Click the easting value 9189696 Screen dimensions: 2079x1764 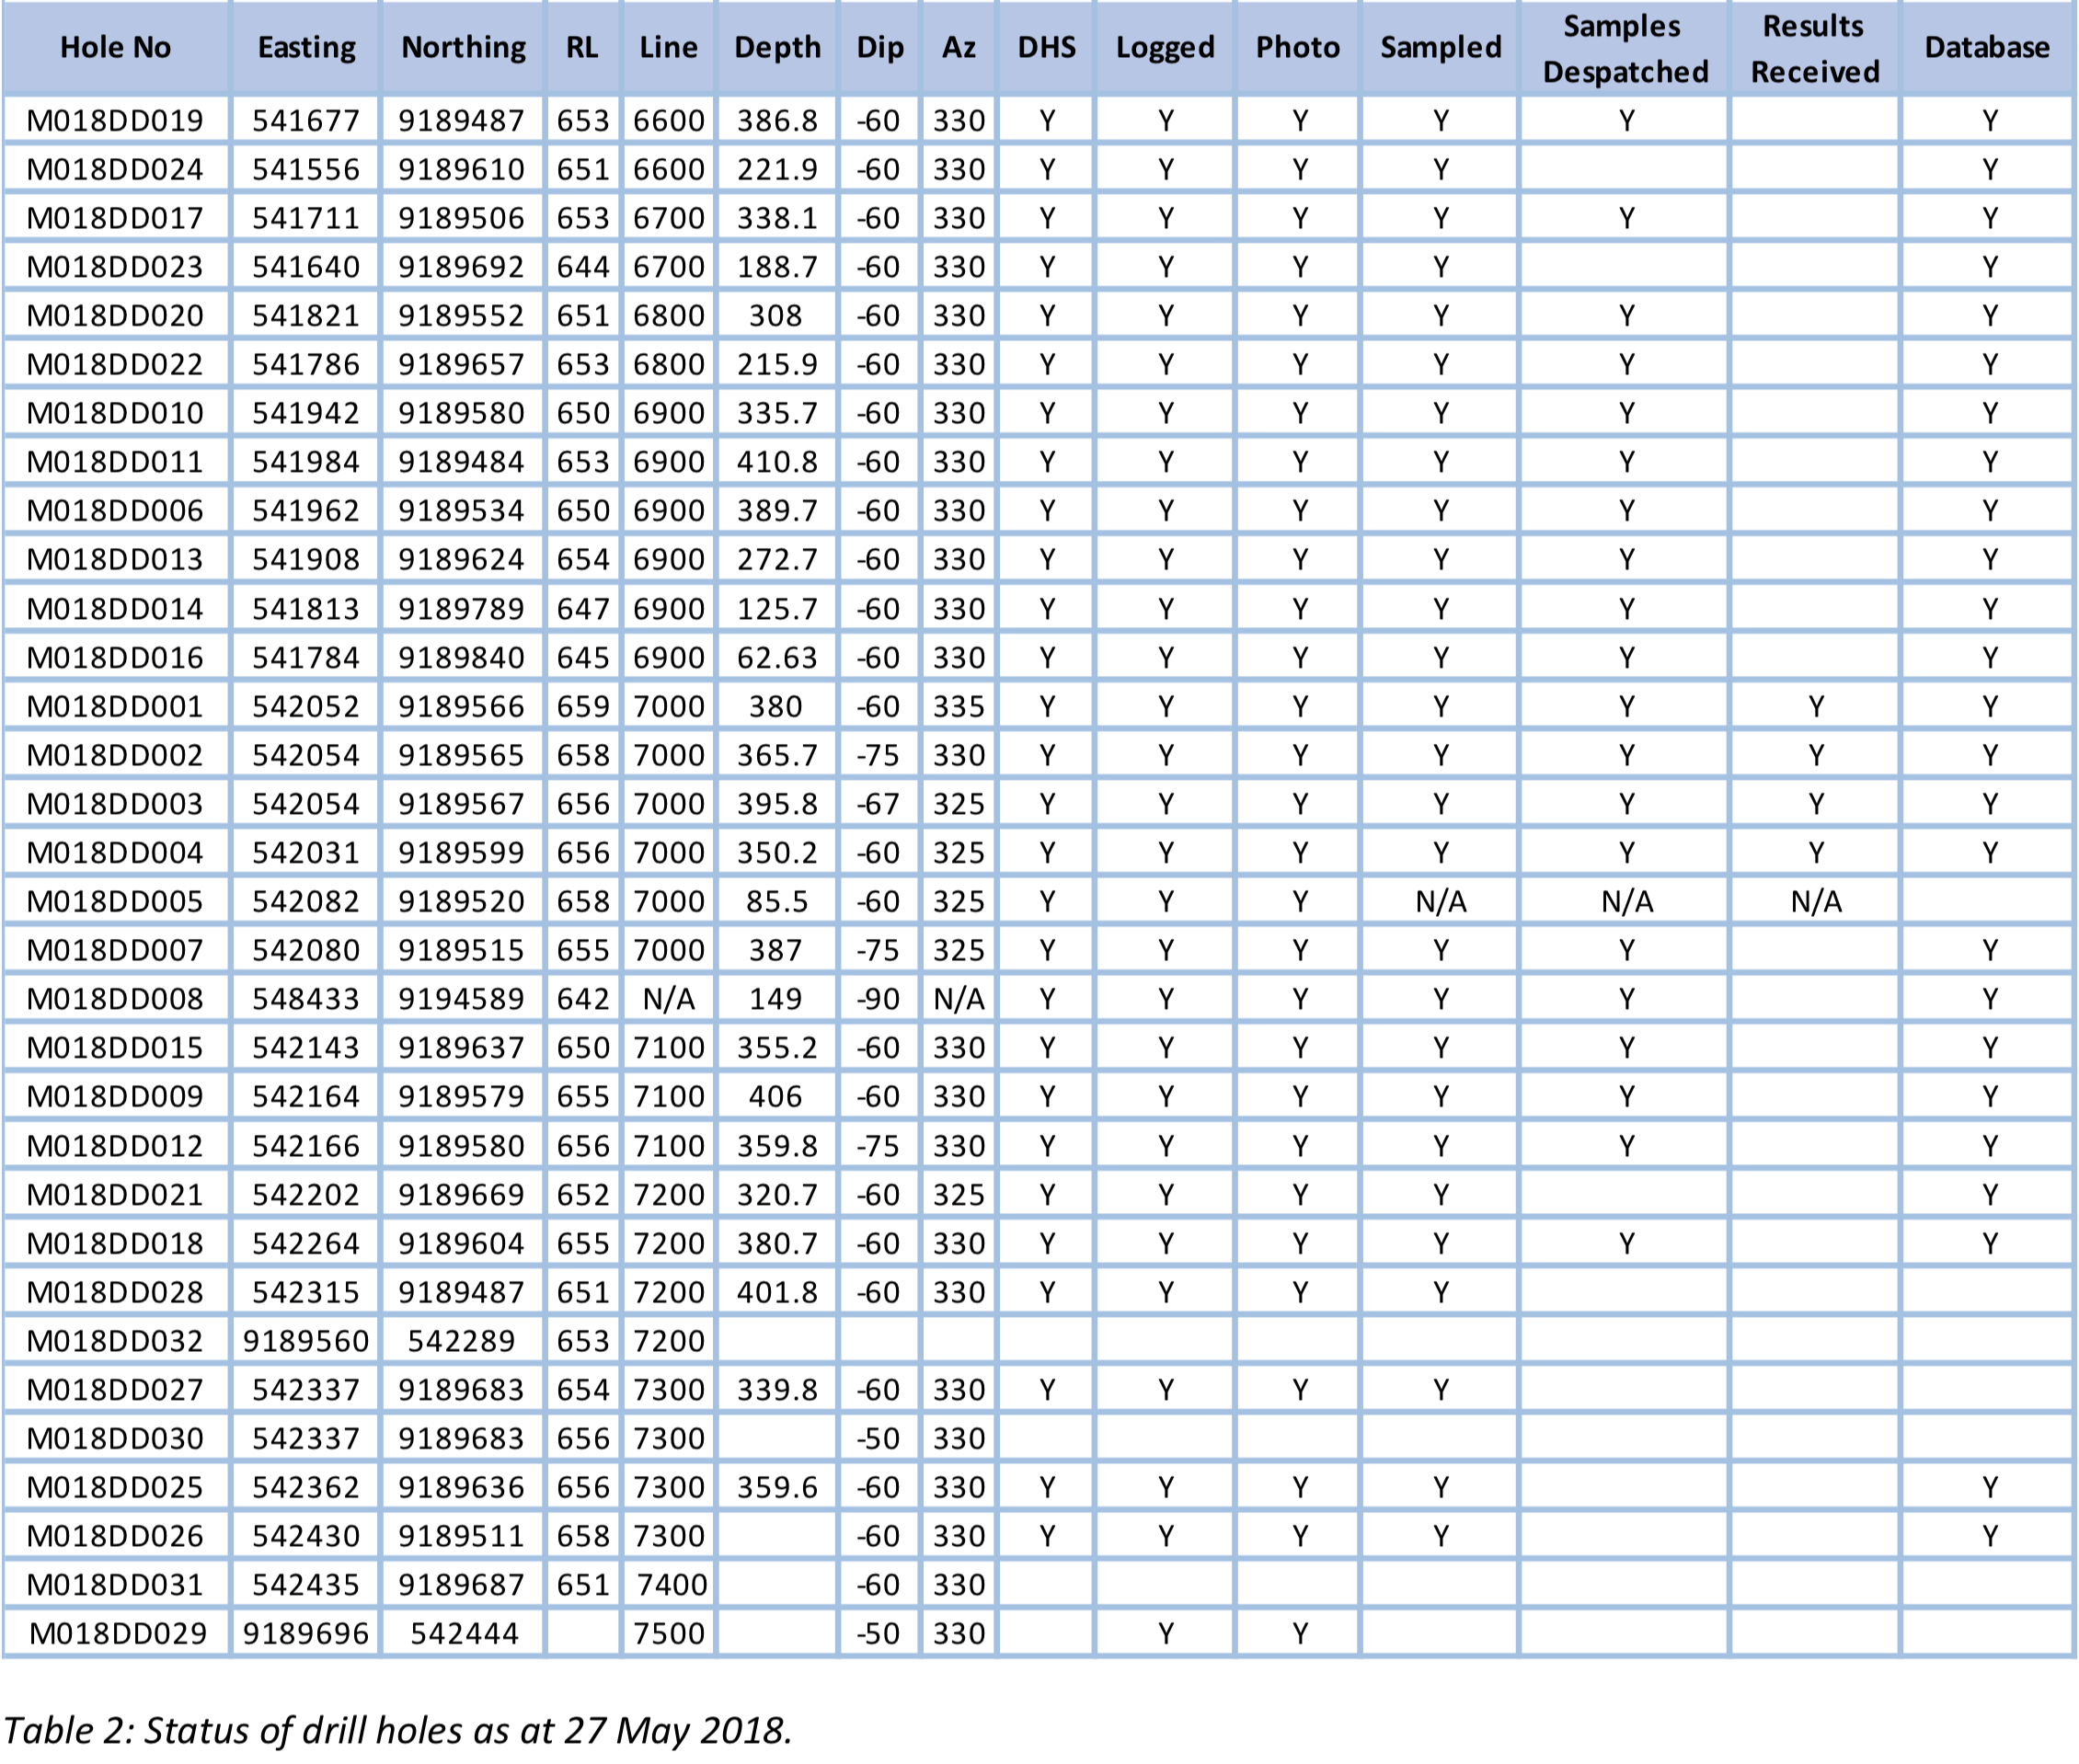point(306,1633)
